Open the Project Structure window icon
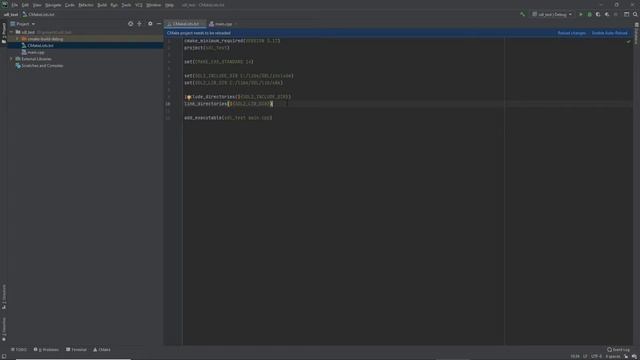 coord(627,14)
